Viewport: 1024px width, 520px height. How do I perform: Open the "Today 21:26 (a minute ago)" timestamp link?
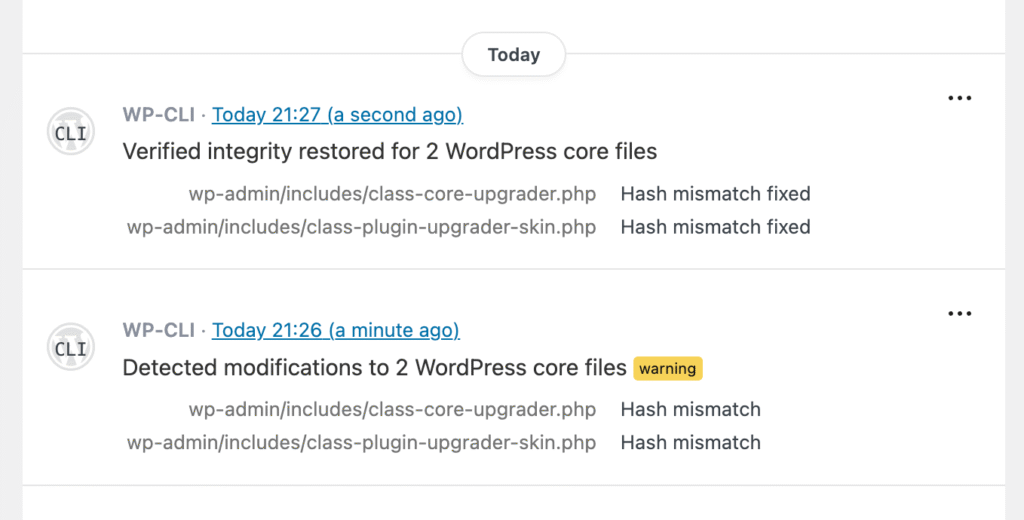335,331
